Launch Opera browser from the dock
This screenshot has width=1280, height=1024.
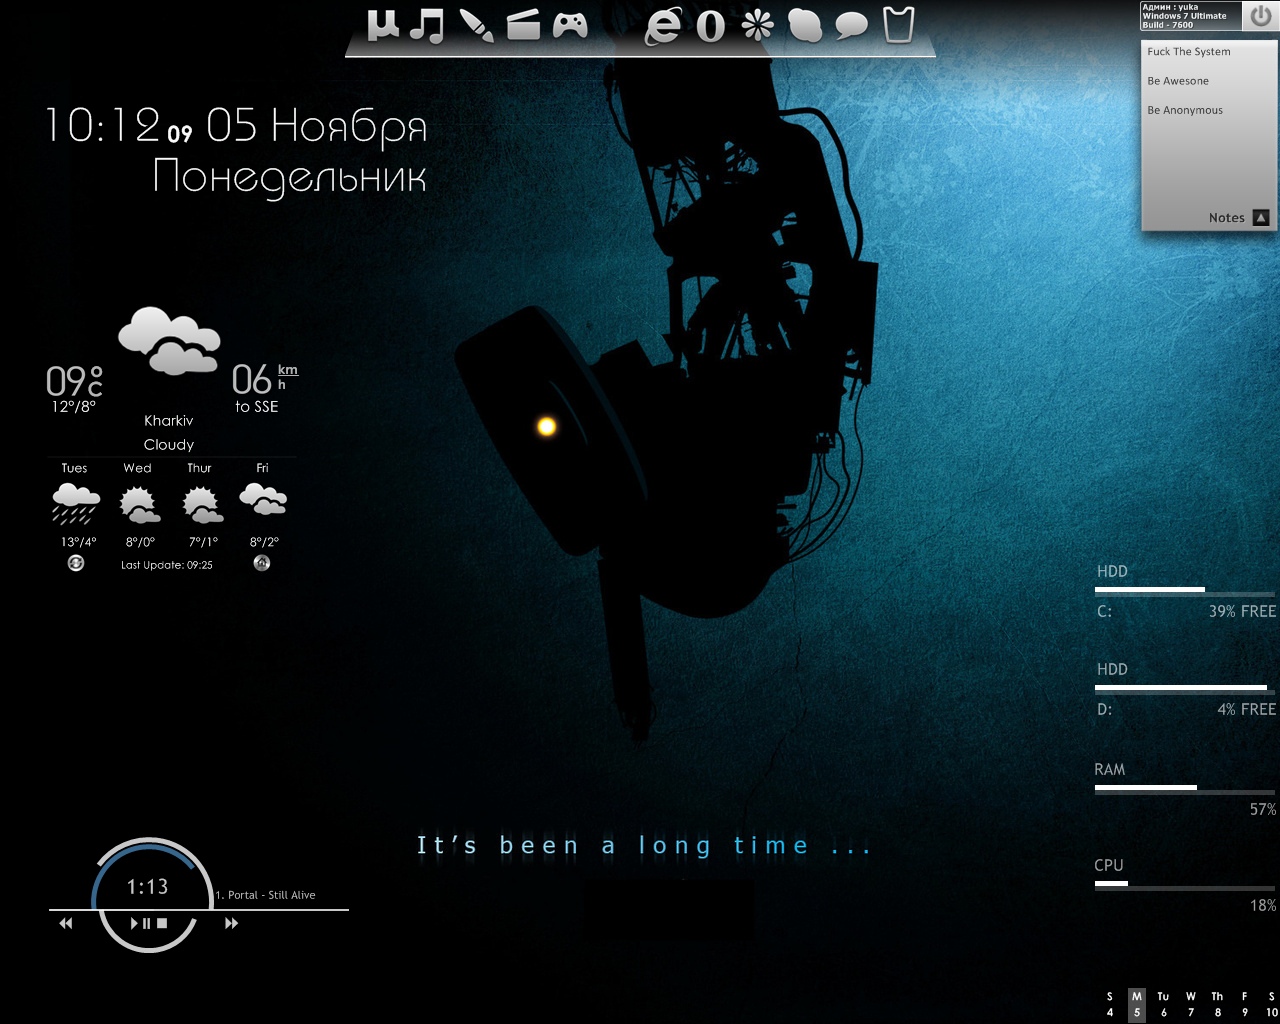tap(710, 26)
